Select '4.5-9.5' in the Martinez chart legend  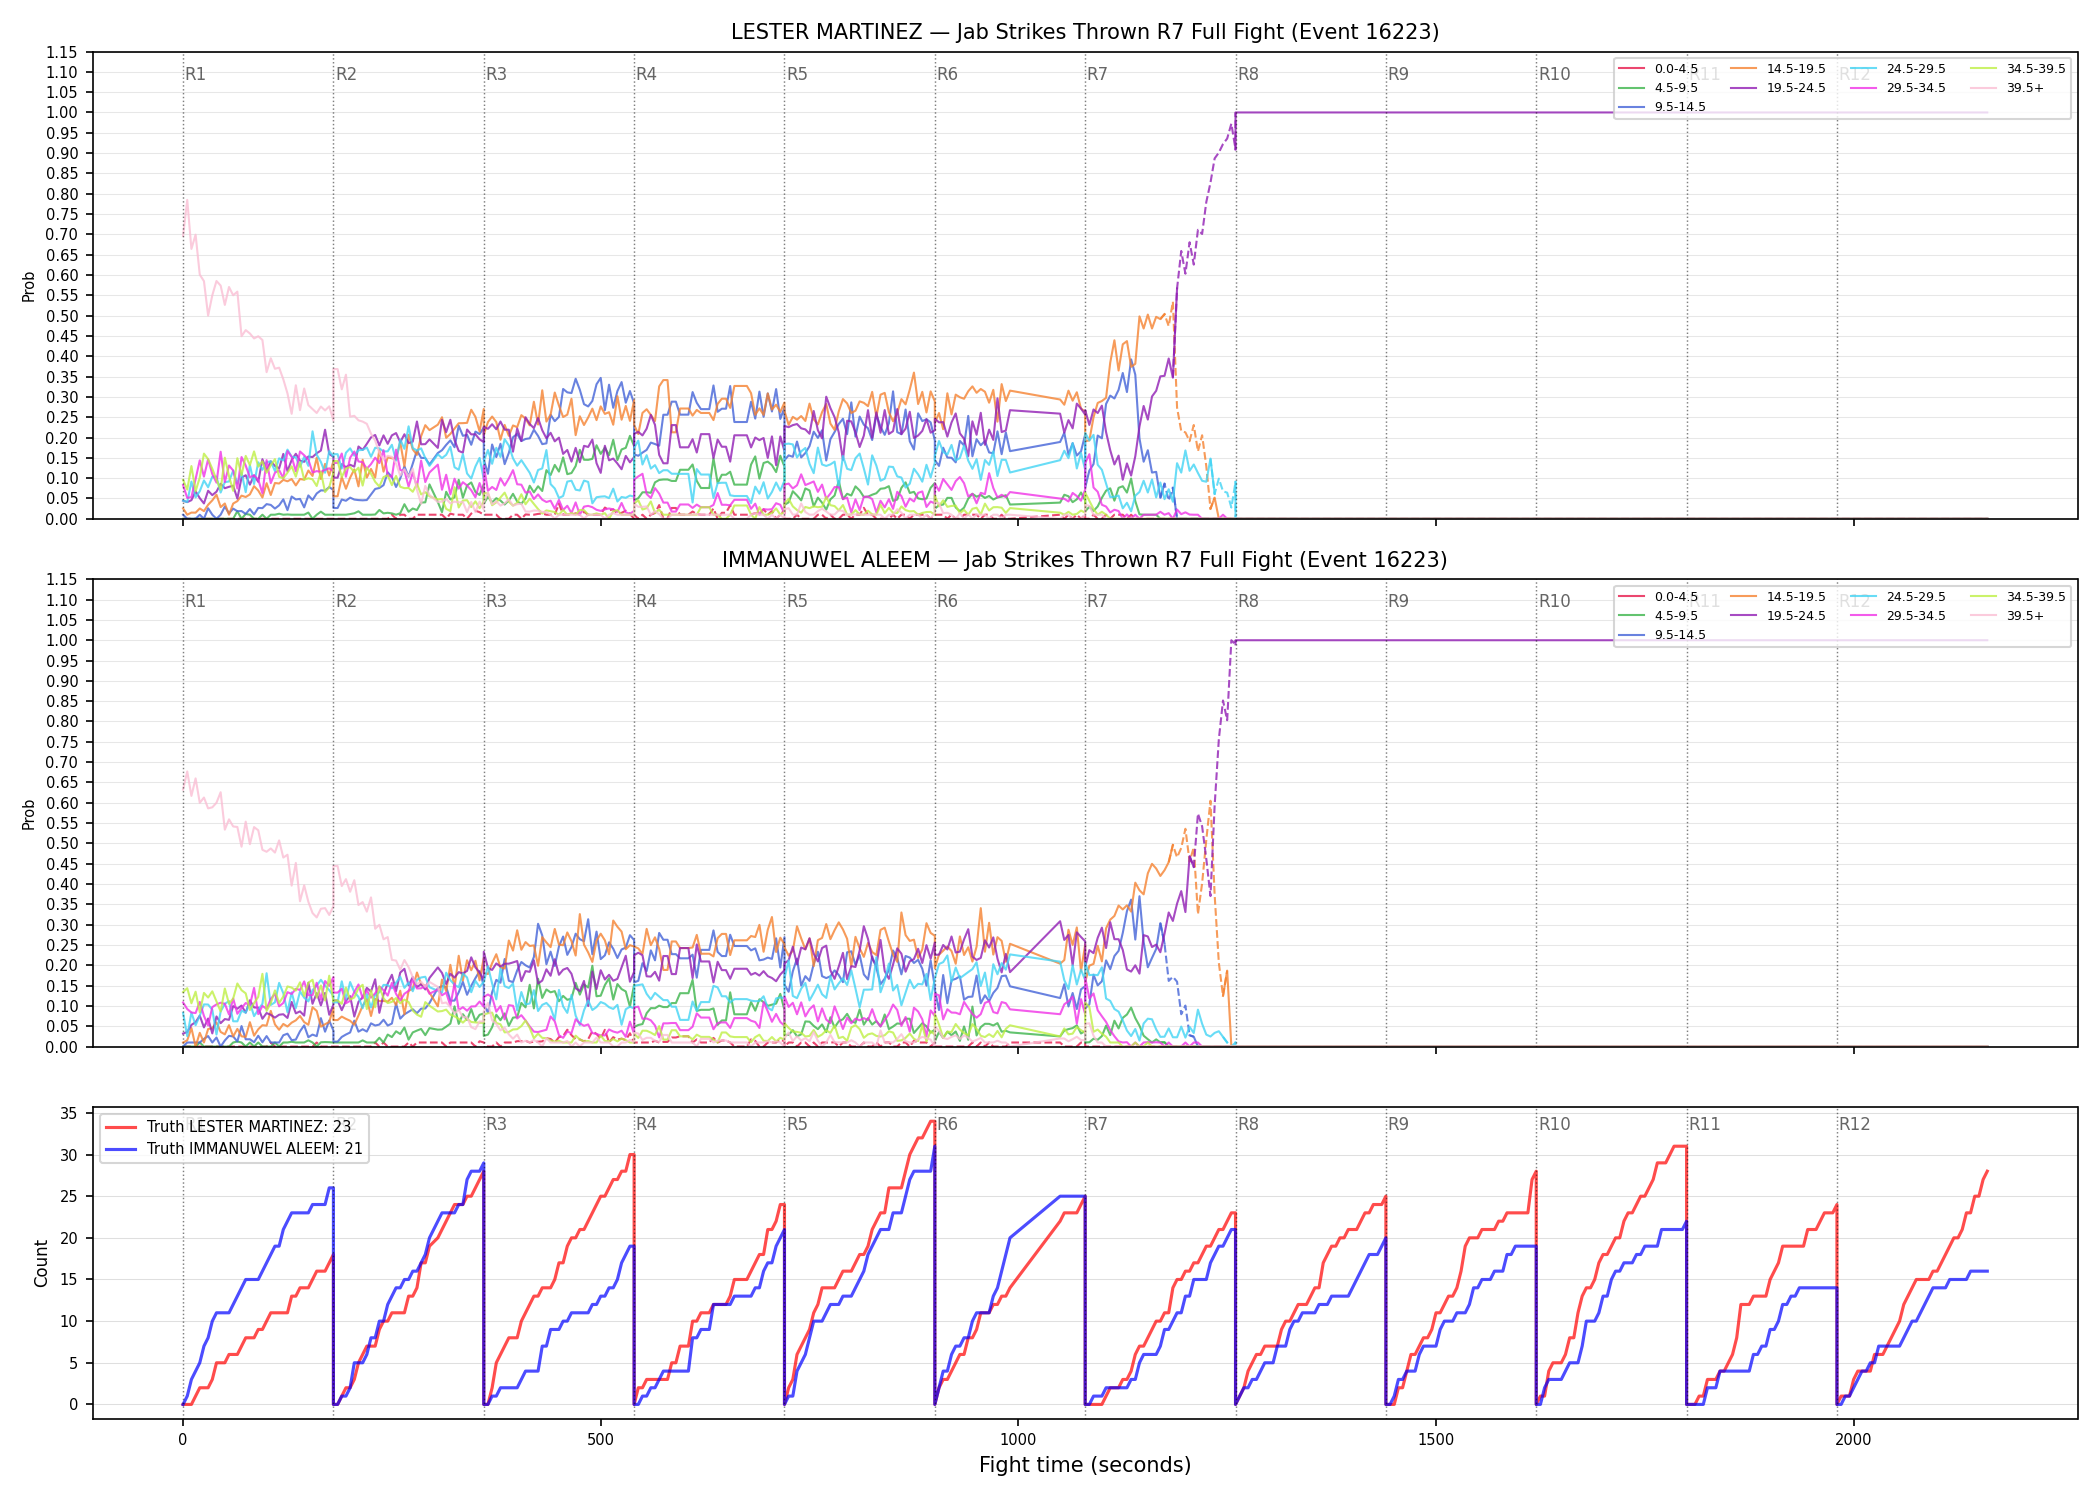click(x=1676, y=88)
